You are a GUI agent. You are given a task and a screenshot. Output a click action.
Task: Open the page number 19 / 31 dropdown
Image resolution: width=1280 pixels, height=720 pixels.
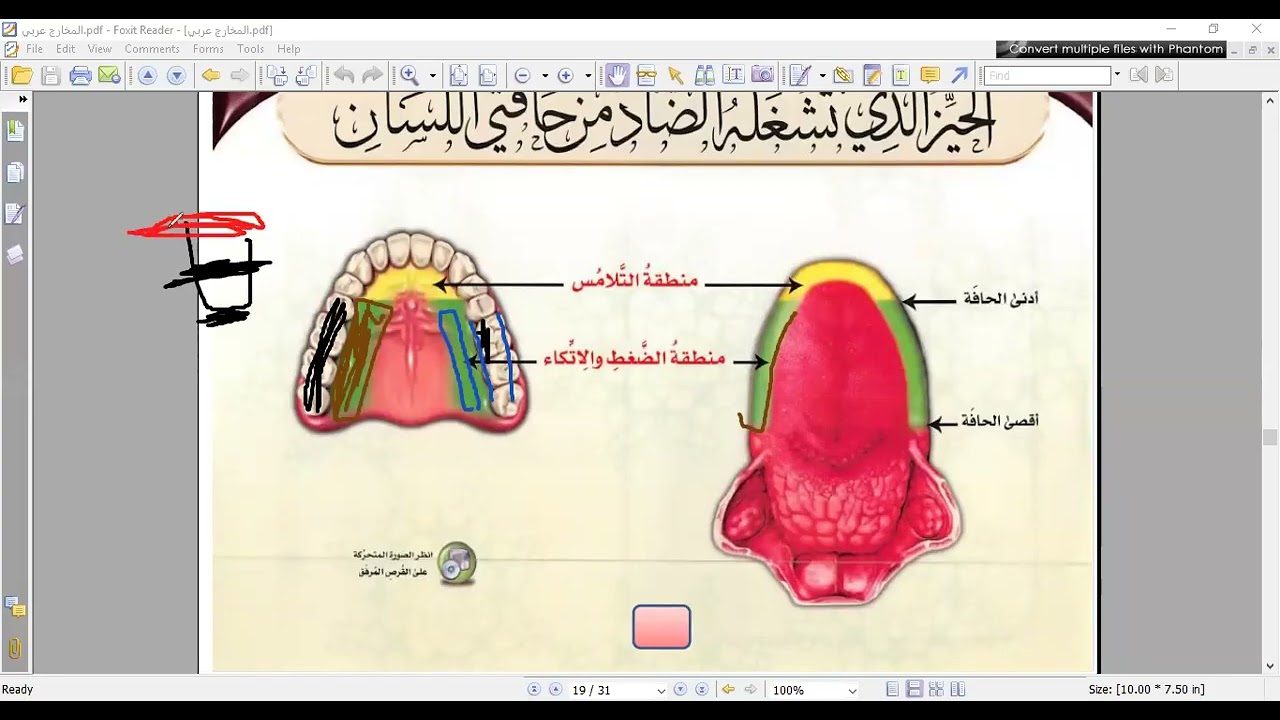(660, 691)
